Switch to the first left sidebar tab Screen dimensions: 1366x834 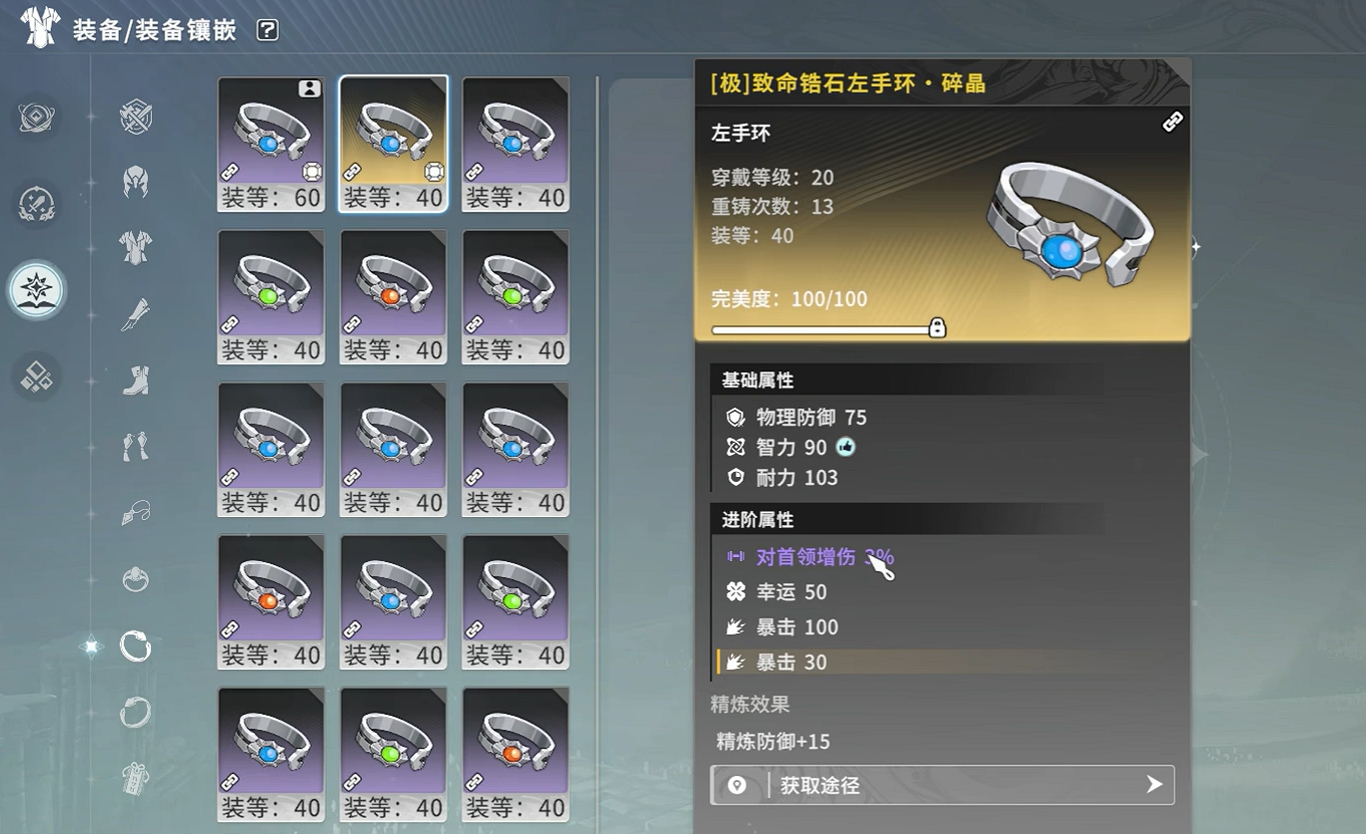click(37, 117)
